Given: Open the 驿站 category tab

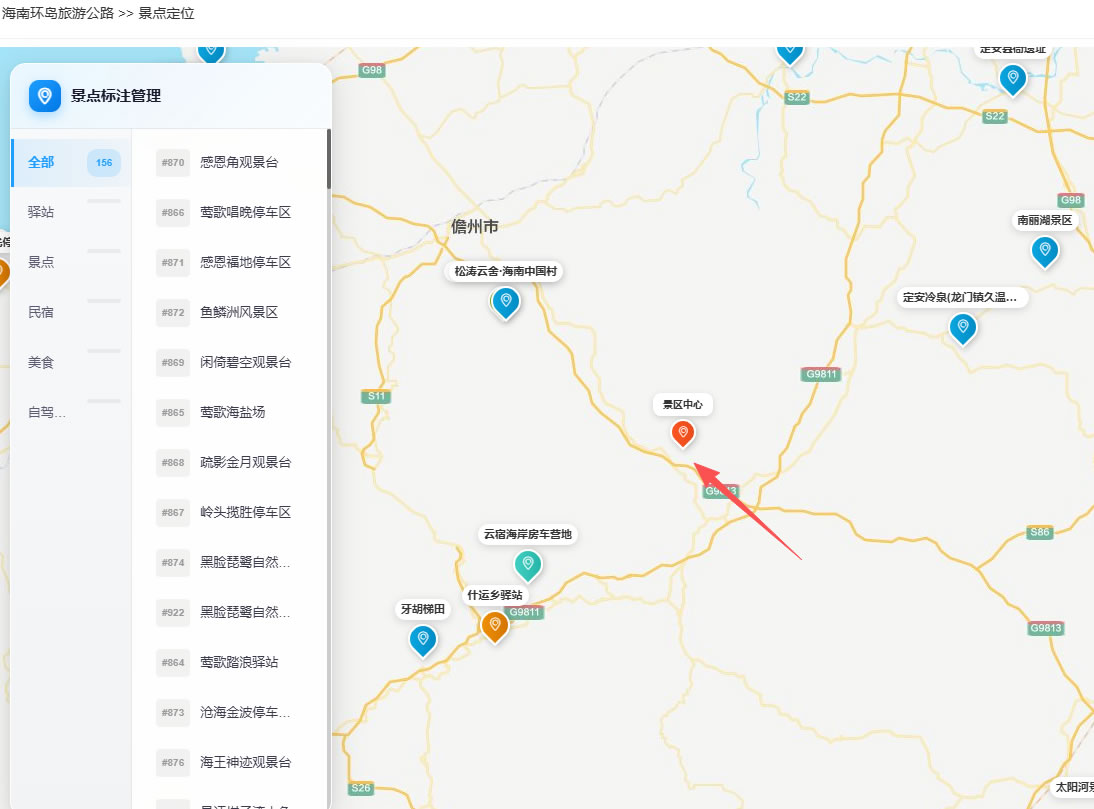Looking at the screenshot, I should (71, 212).
